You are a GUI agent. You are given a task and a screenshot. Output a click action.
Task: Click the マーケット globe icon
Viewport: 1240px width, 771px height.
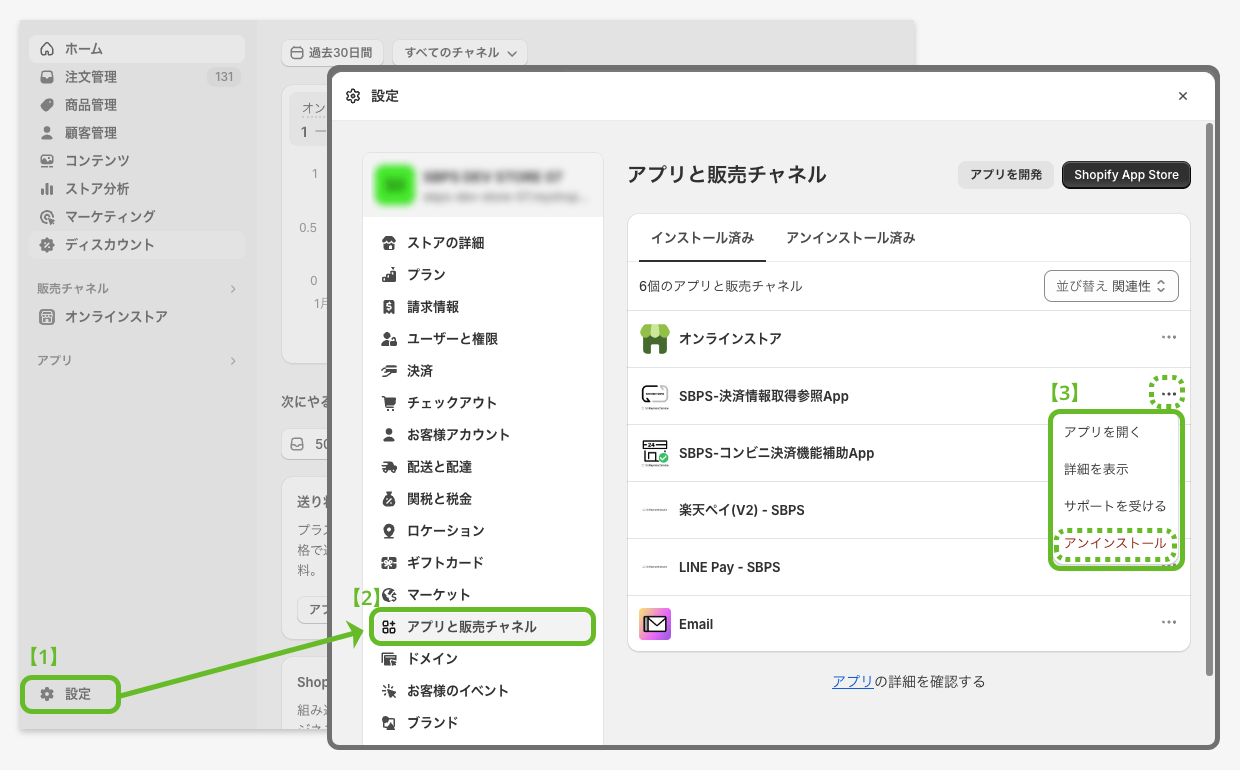point(389,595)
